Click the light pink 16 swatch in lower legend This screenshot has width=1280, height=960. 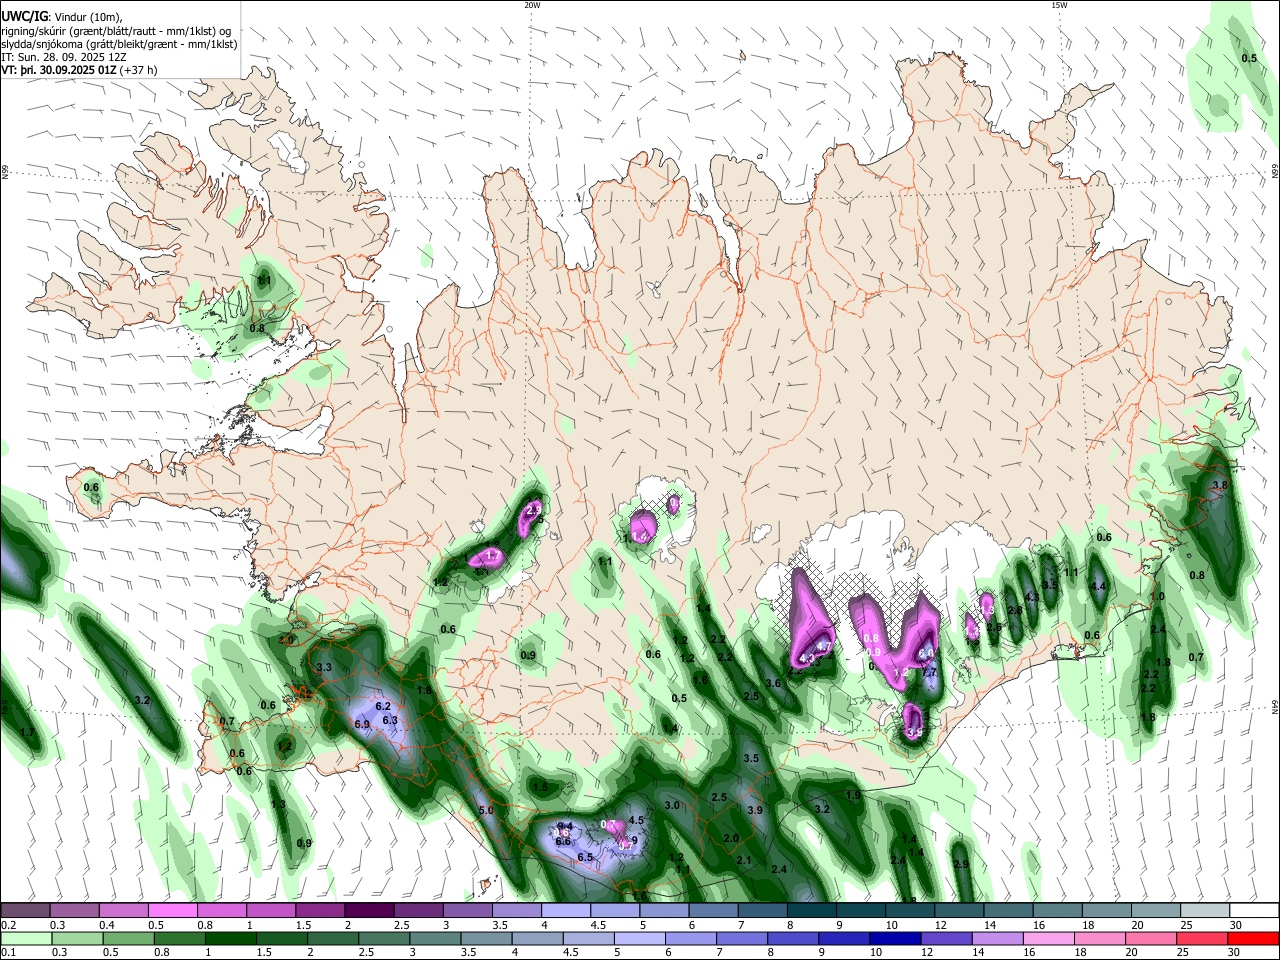[1047, 938]
